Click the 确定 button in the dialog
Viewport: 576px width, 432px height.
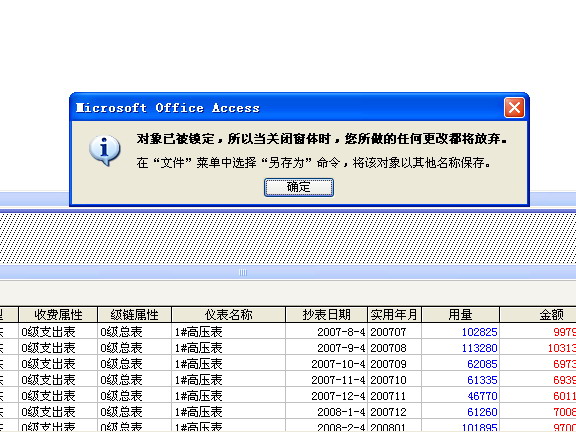[x=299, y=187]
